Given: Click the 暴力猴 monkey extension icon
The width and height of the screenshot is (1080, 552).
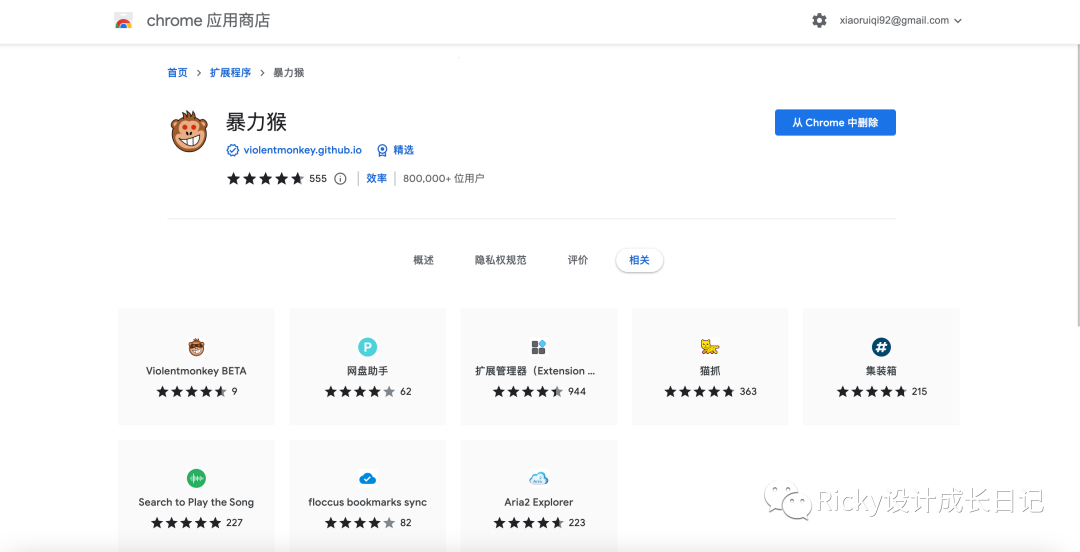Looking at the screenshot, I should pos(189,131).
